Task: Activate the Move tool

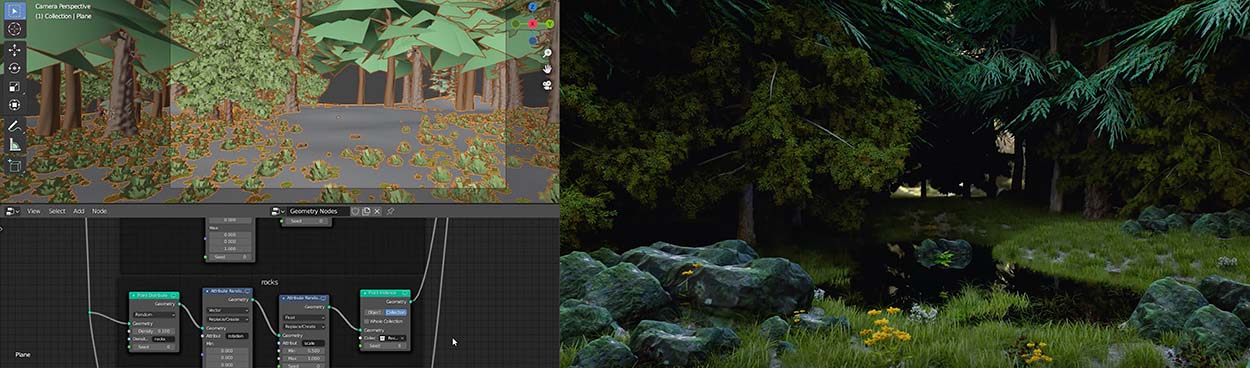Action: point(14,50)
